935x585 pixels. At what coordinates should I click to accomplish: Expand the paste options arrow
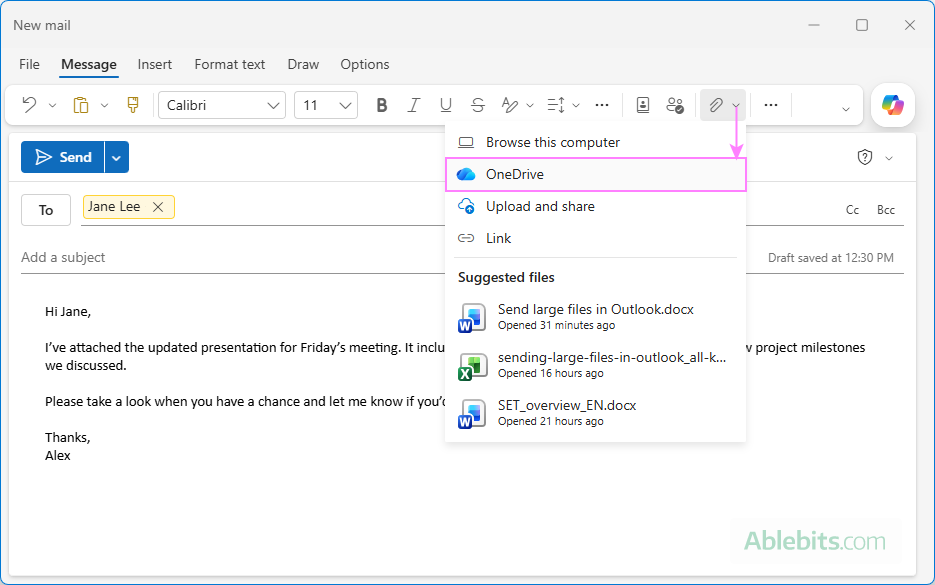pos(104,106)
